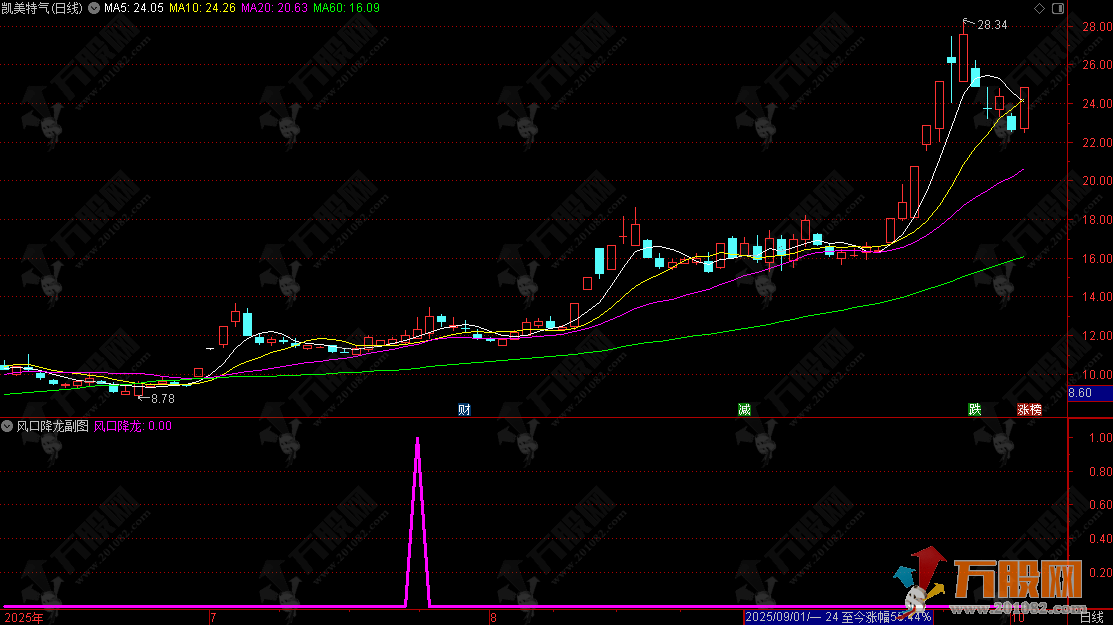Click the 财 event marker
Screen dimensions: 1113x625
464,409
